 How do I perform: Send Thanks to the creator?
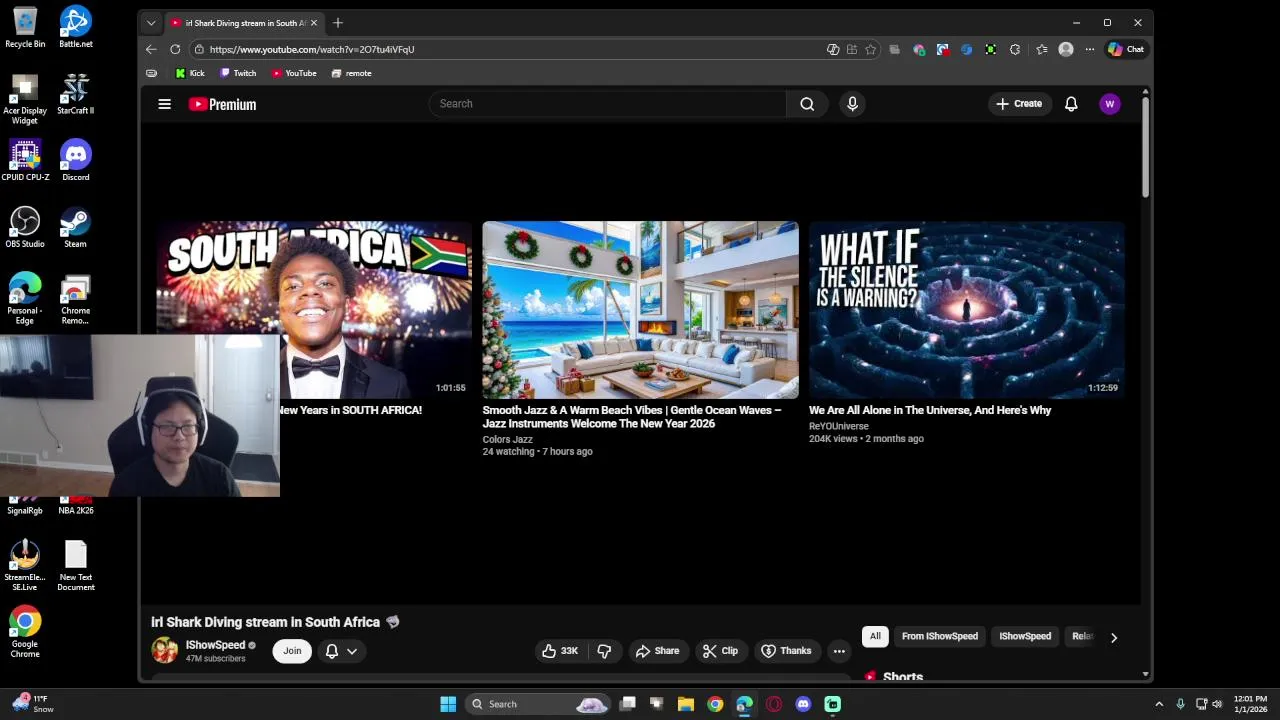point(786,651)
